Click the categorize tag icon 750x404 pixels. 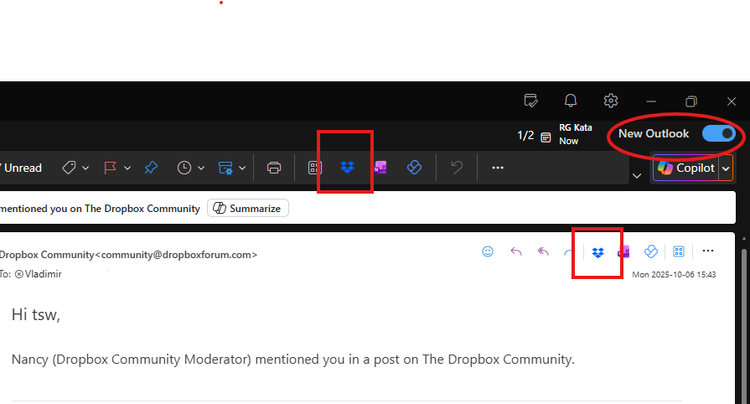click(x=69, y=168)
